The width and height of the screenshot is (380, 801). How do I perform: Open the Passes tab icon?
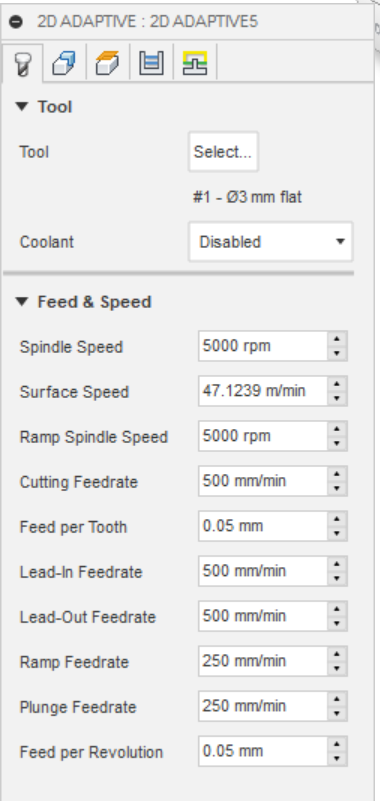click(x=151, y=63)
